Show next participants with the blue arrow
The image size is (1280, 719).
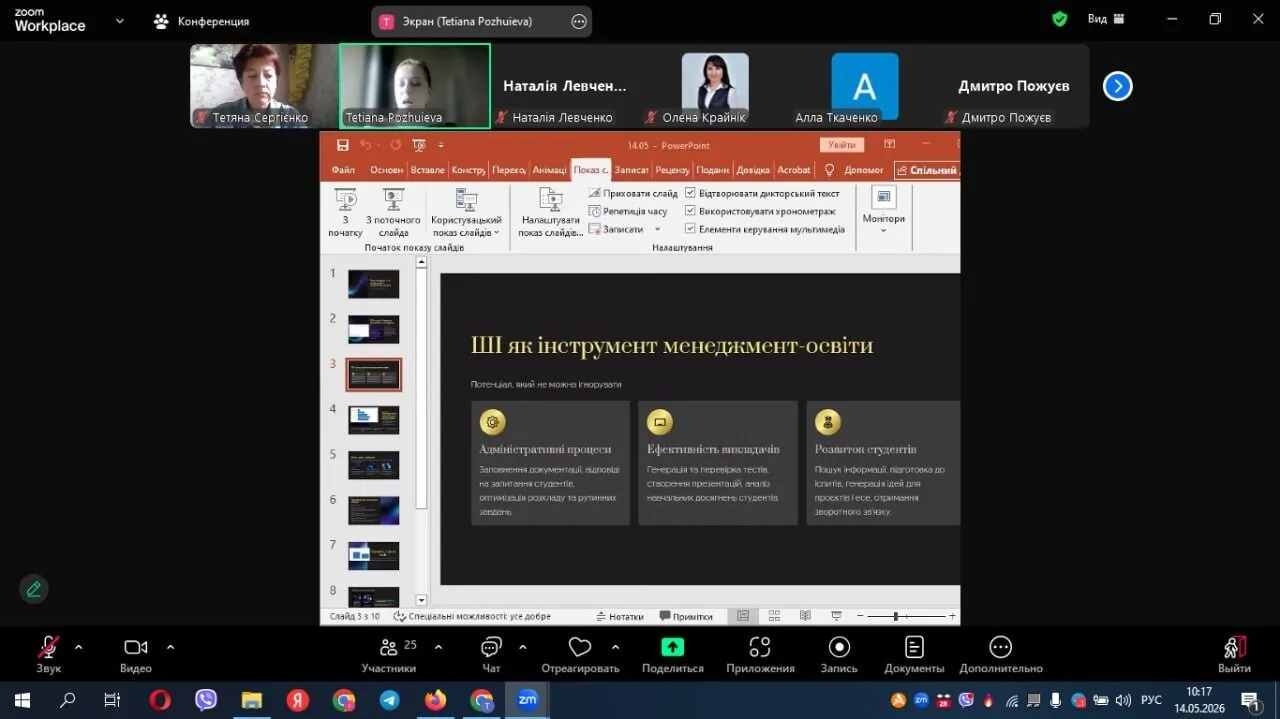(1117, 87)
